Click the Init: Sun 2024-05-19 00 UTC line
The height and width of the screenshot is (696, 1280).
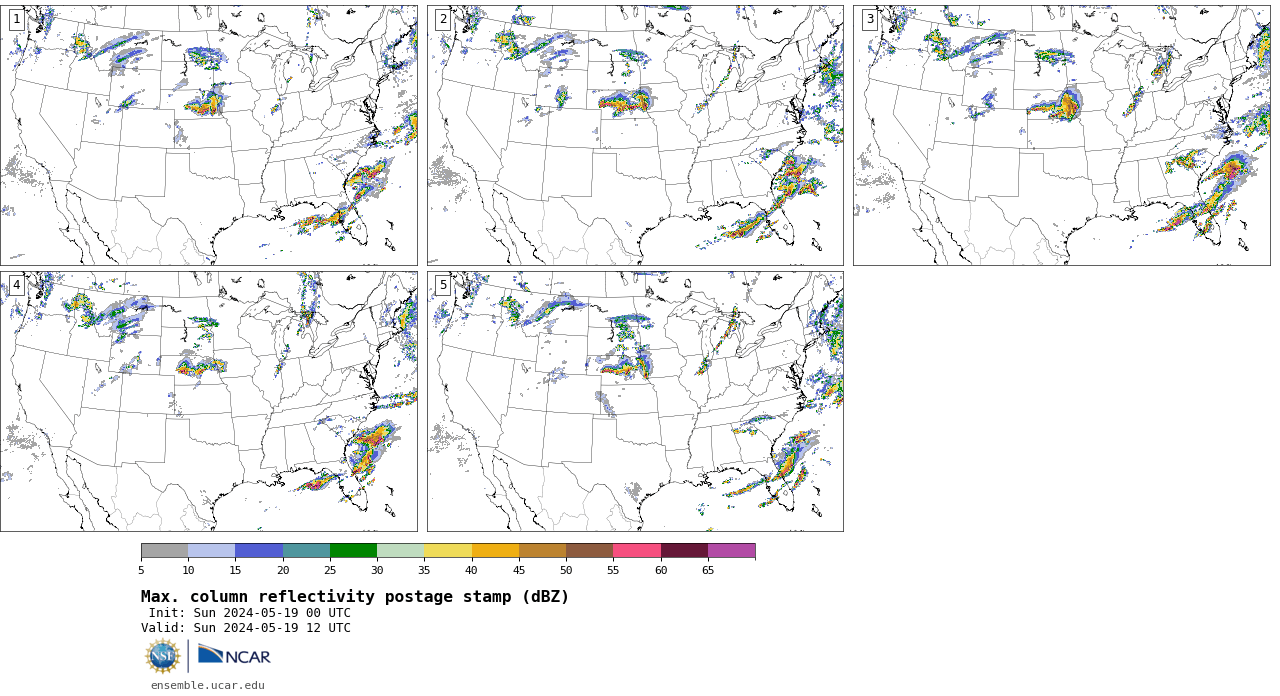[x=250, y=613]
